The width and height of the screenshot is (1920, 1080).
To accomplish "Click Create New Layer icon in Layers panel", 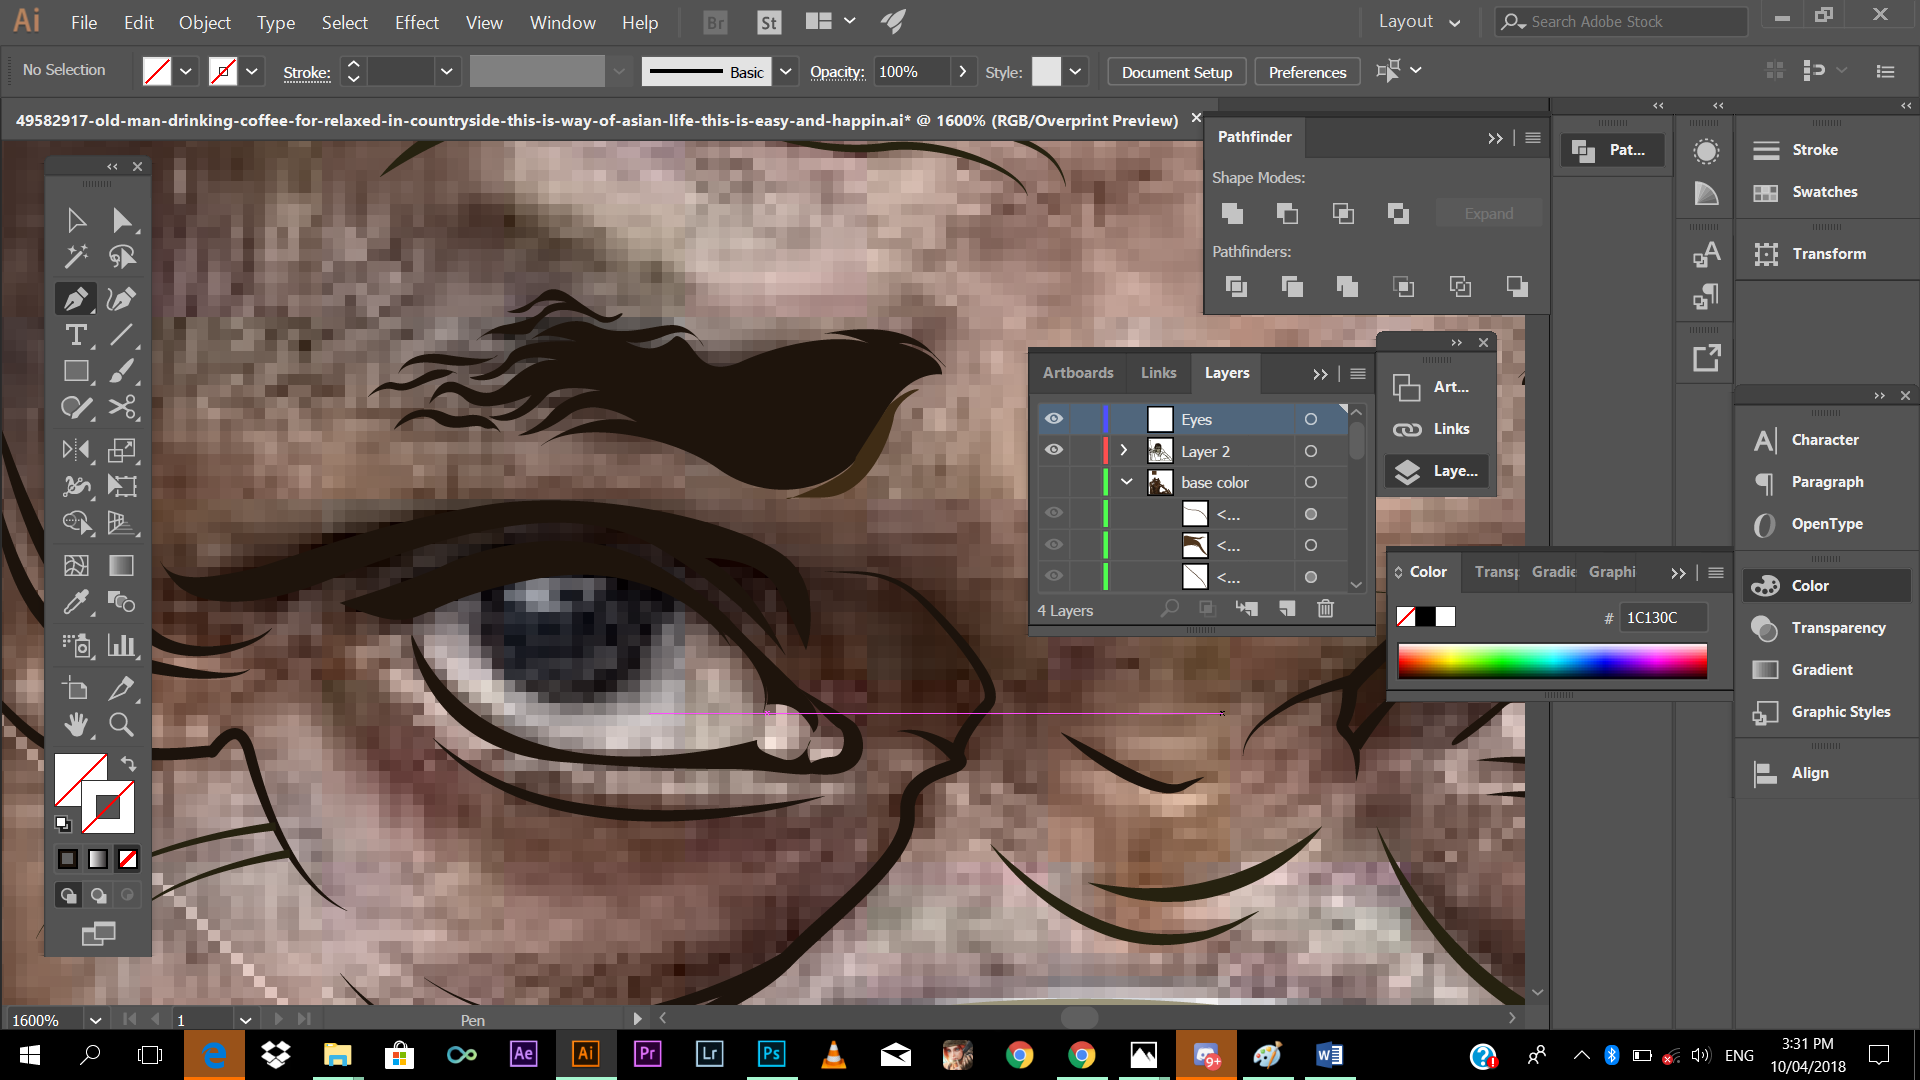I will 1287,608.
